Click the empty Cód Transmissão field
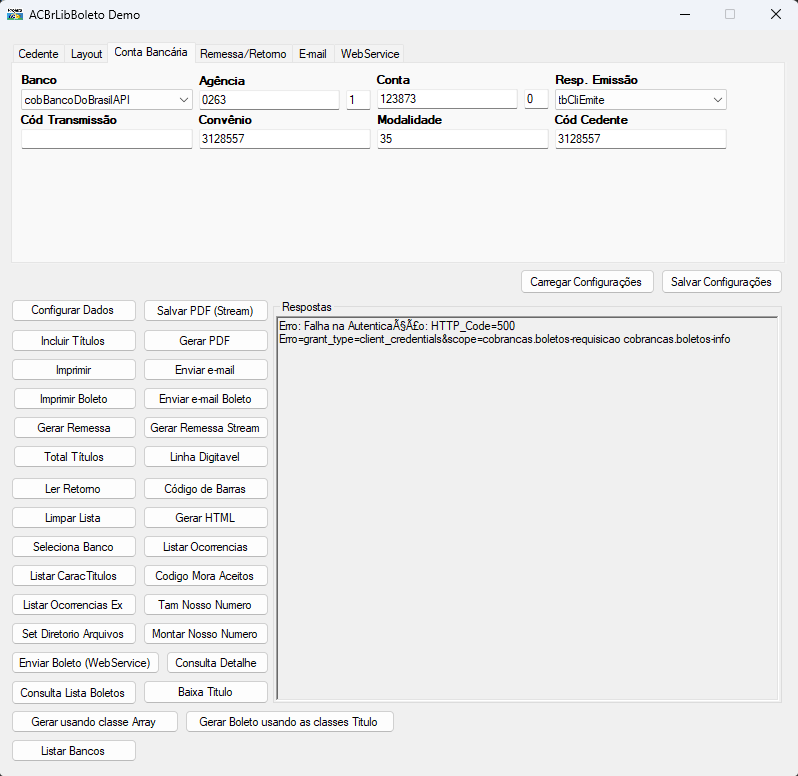798x776 pixels. tap(106, 139)
